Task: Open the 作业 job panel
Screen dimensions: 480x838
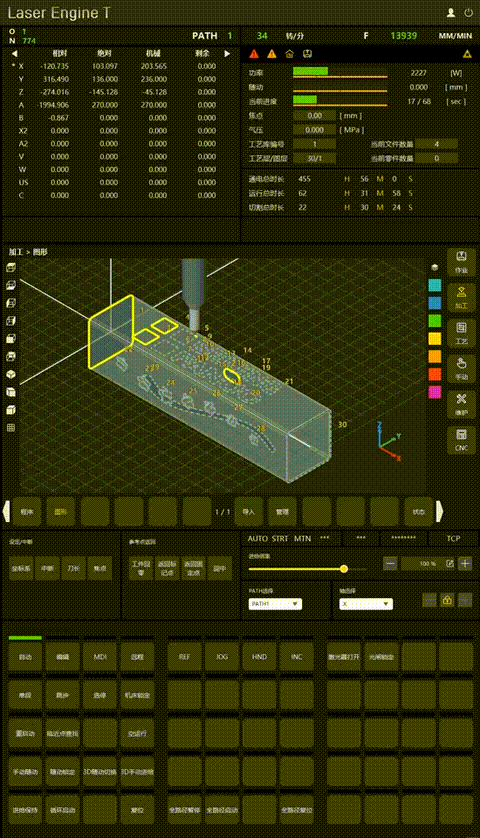Action: [461, 261]
